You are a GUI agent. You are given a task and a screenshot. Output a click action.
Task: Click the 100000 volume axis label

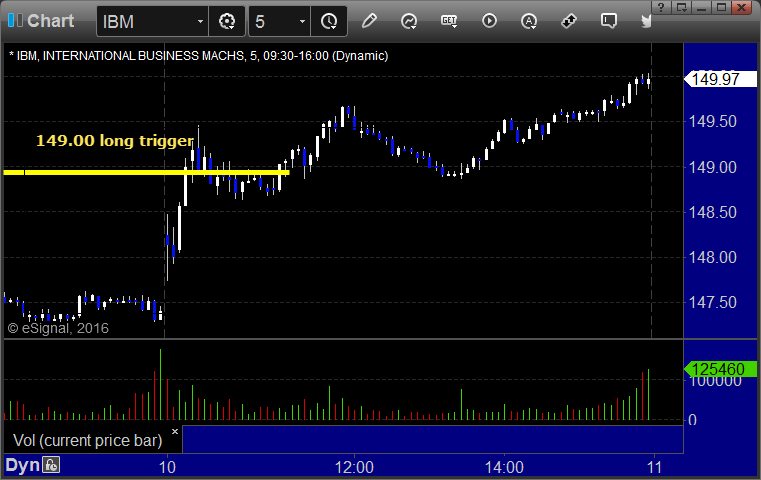pyautogui.click(x=716, y=381)
